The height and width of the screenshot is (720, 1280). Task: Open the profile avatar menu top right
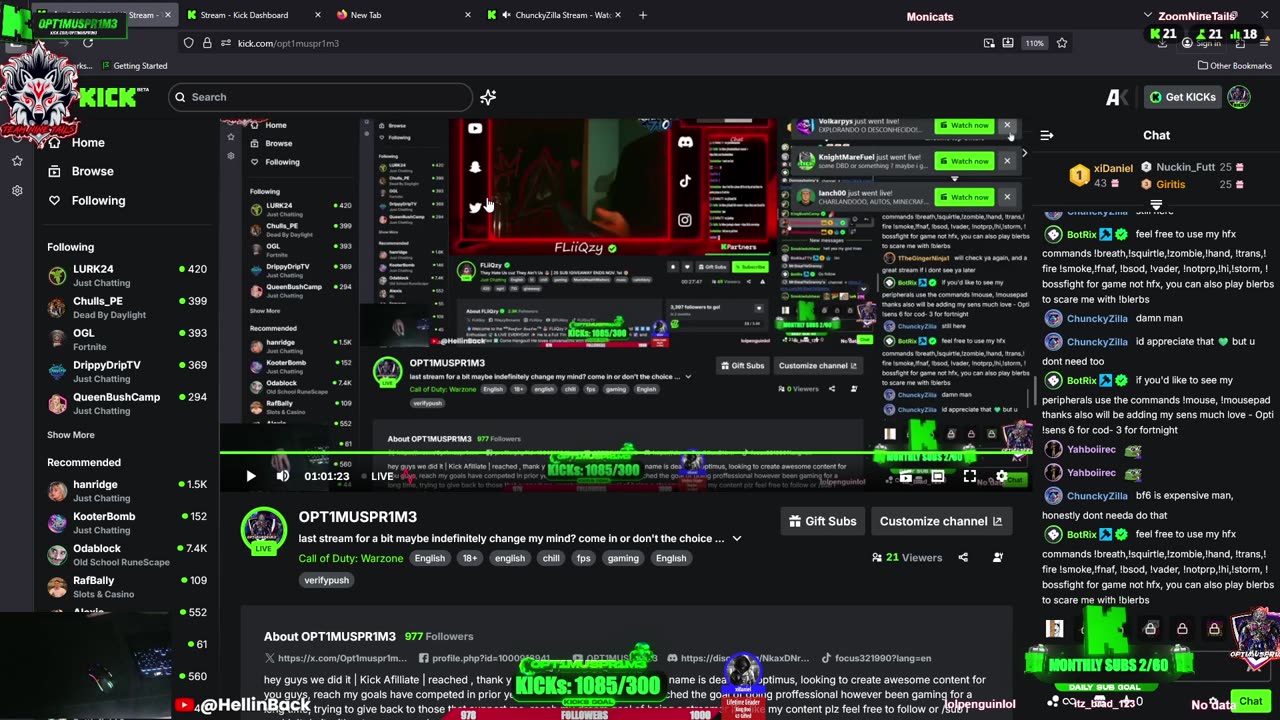point(1239,97)
